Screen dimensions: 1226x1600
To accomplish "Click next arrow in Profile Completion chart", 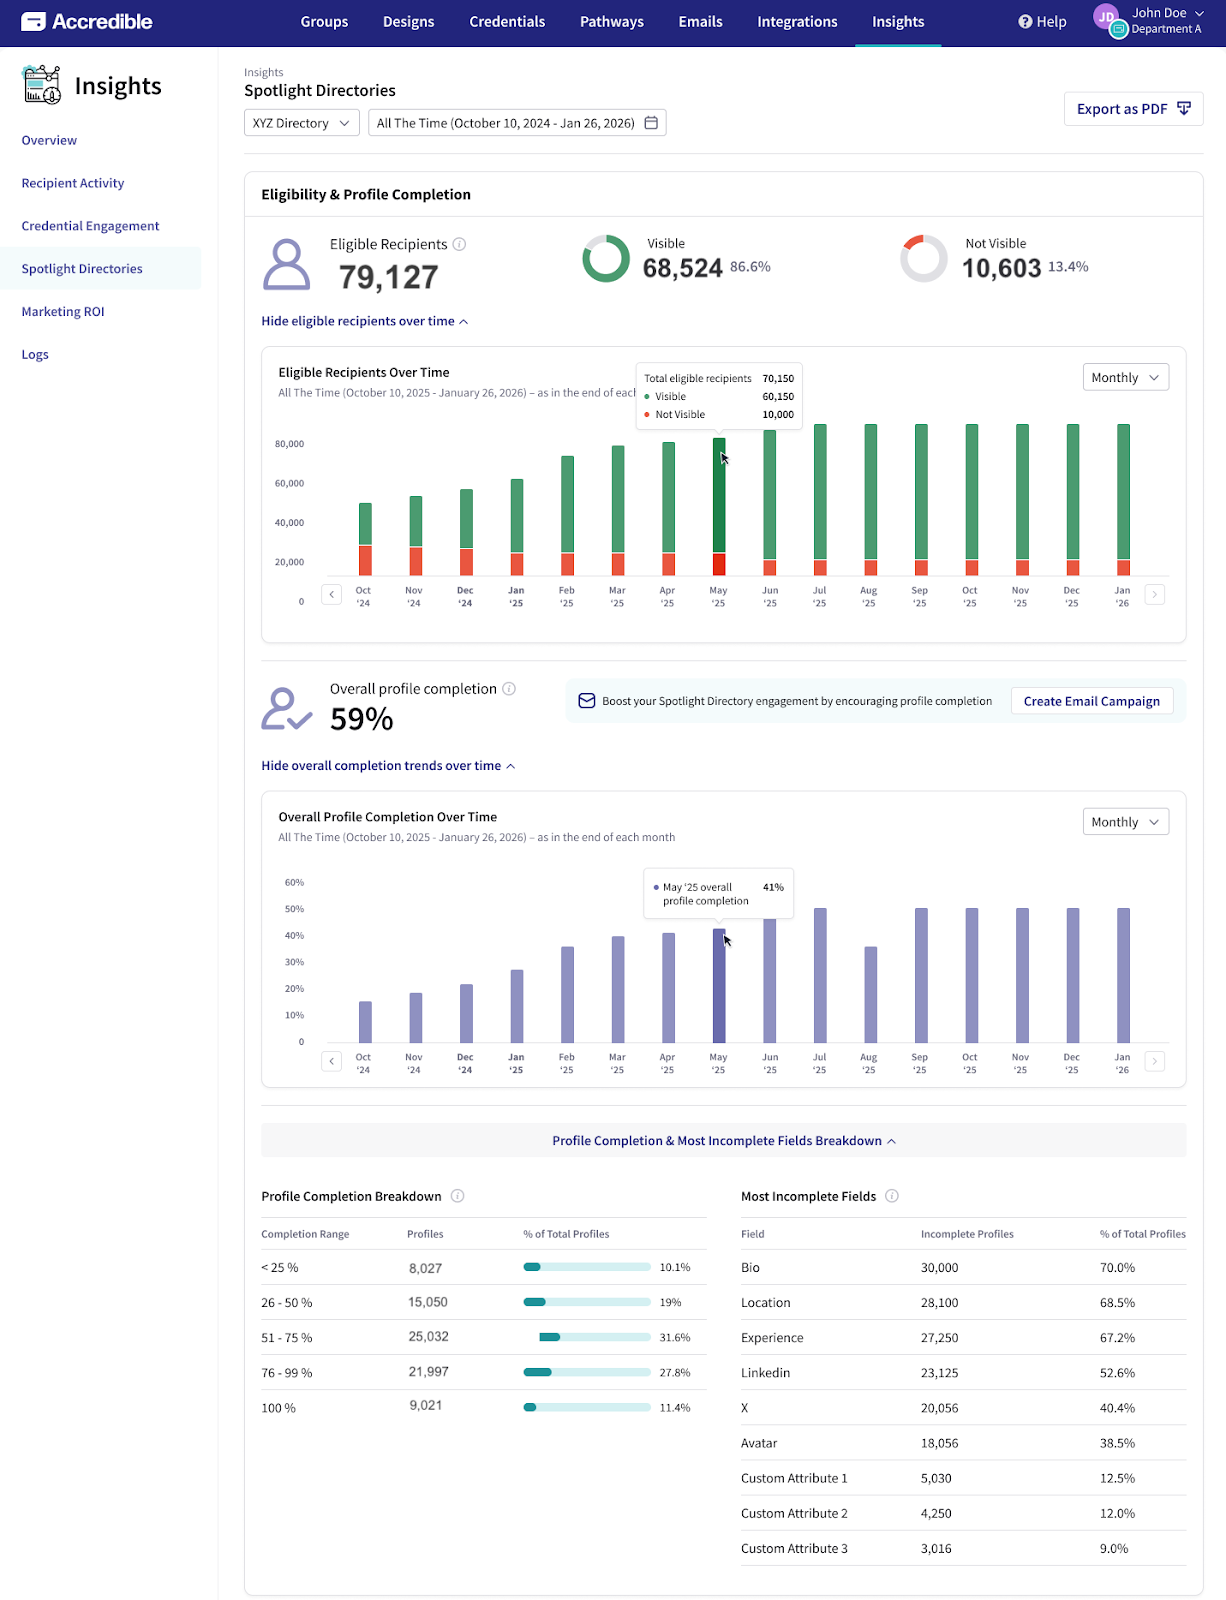I will pyautogui.click(x=1155, y=1061).
